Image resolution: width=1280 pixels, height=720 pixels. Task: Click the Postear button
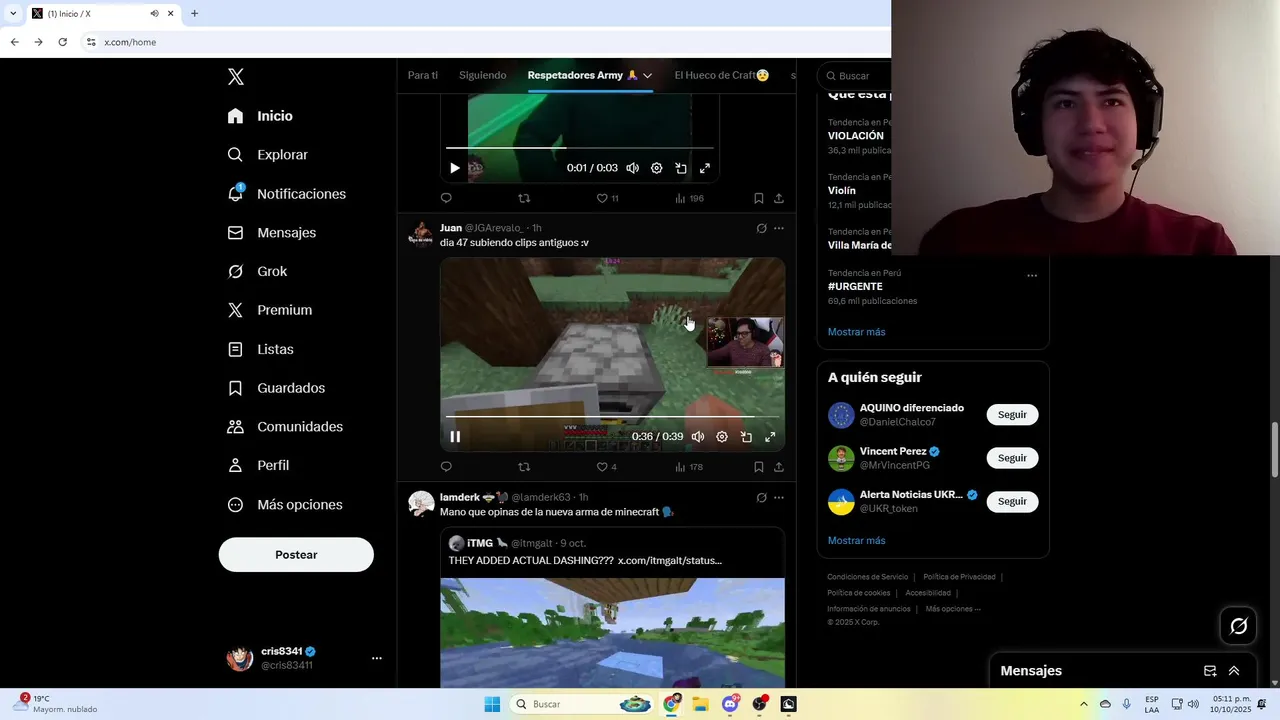coord(296,555)
